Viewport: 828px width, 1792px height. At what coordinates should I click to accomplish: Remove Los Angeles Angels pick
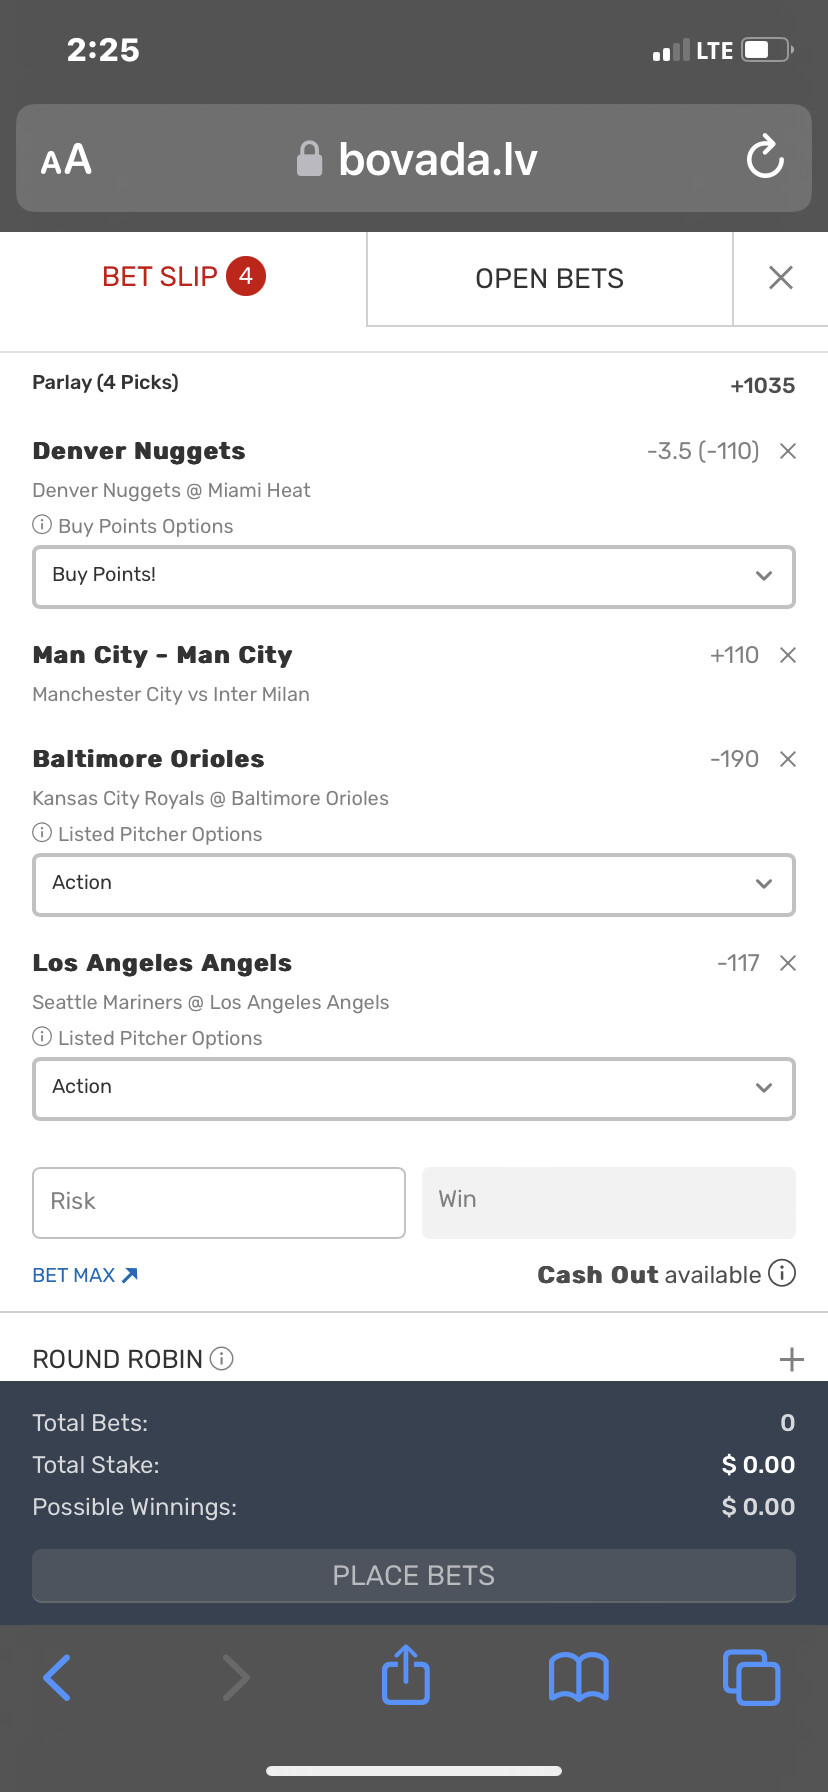tap(788, 963)
